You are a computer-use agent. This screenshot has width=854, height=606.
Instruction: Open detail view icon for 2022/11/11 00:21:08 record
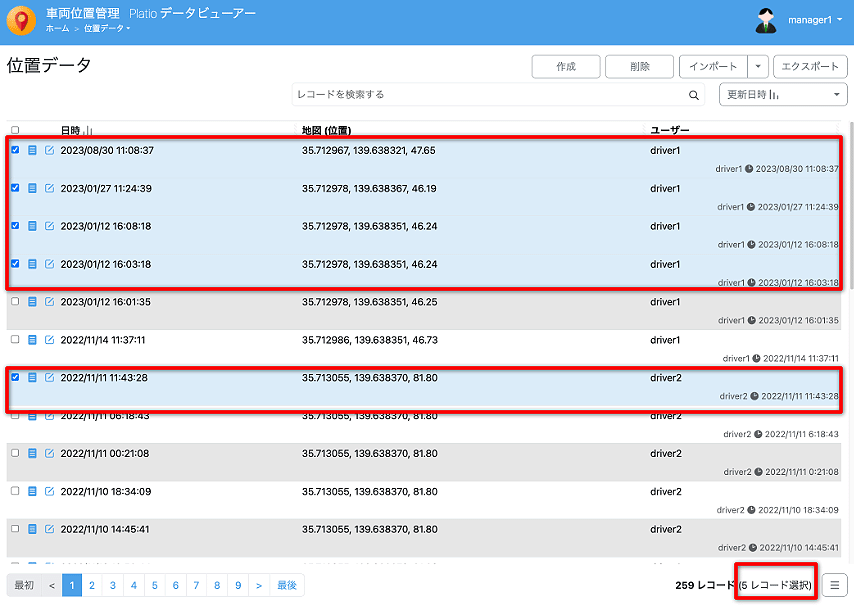(32, 454)
